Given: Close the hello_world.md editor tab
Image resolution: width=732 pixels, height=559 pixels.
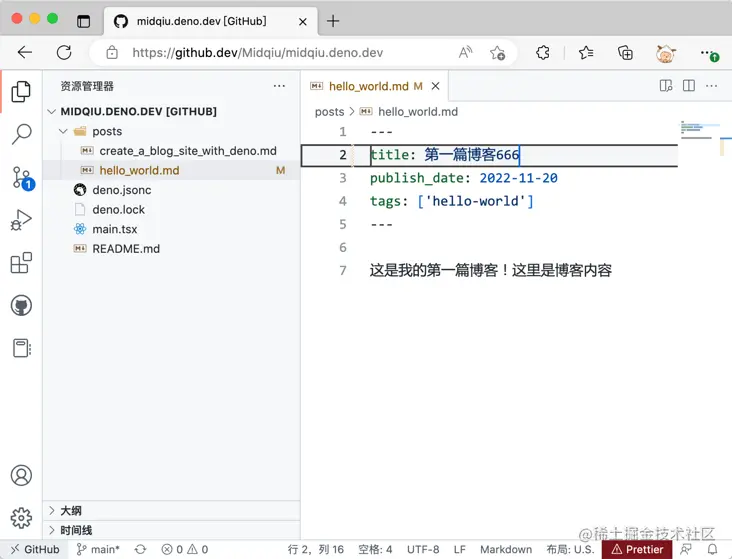Looking at the screenshot, I should (x=435, y=86).
